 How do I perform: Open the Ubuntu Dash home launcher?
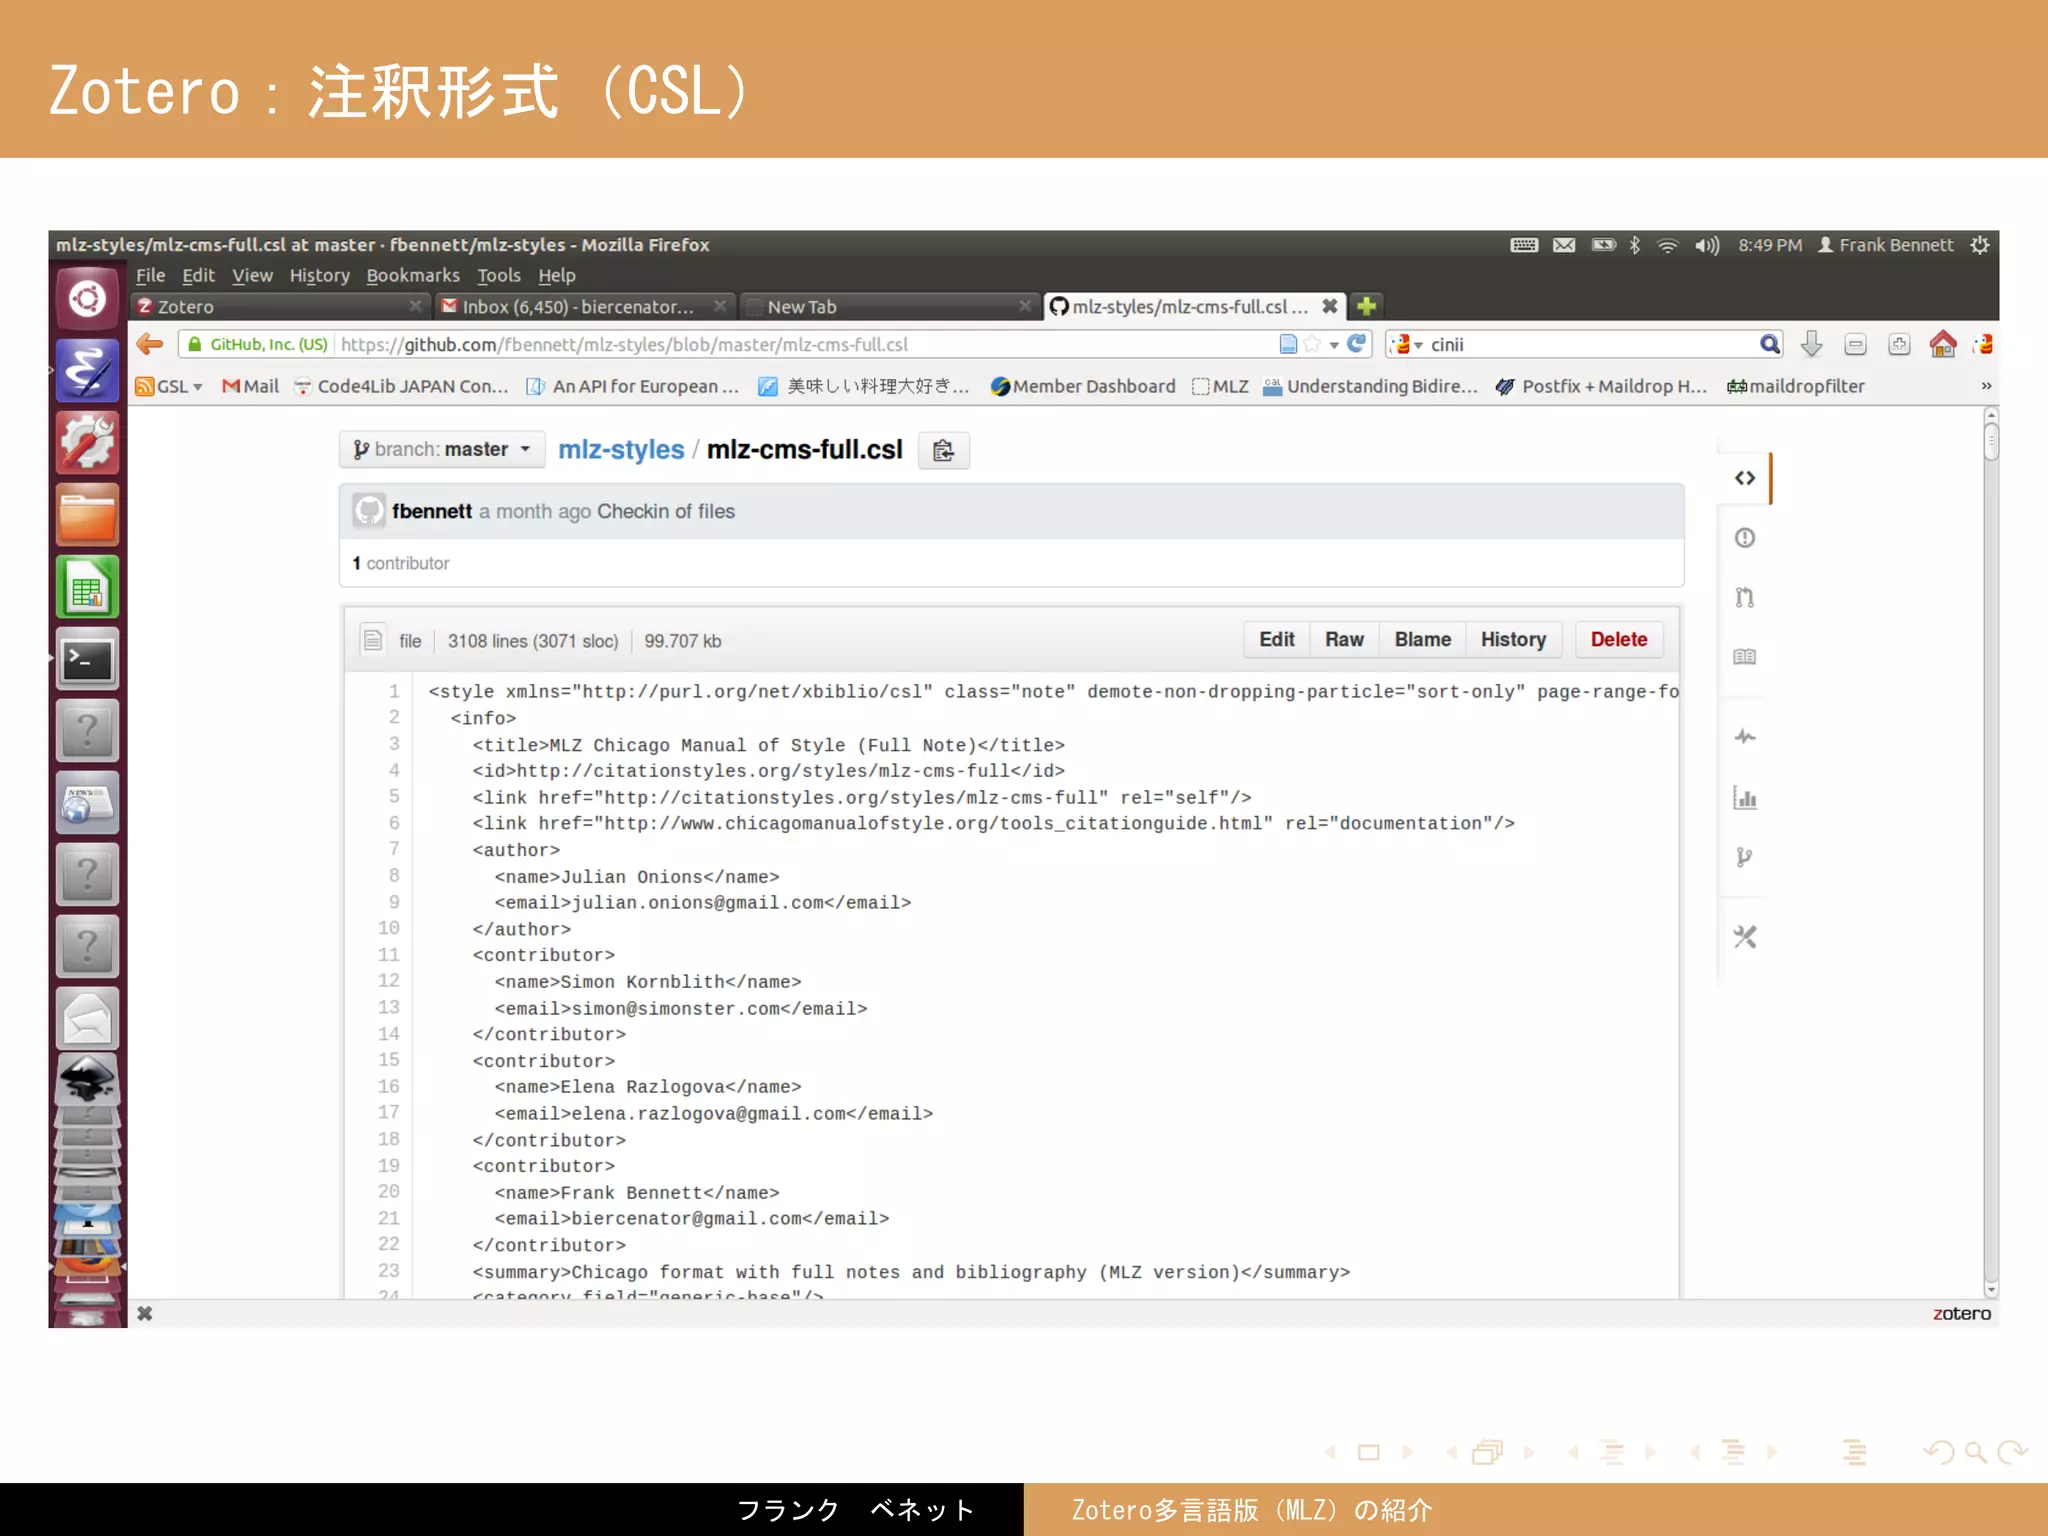[x=87, y=299]
